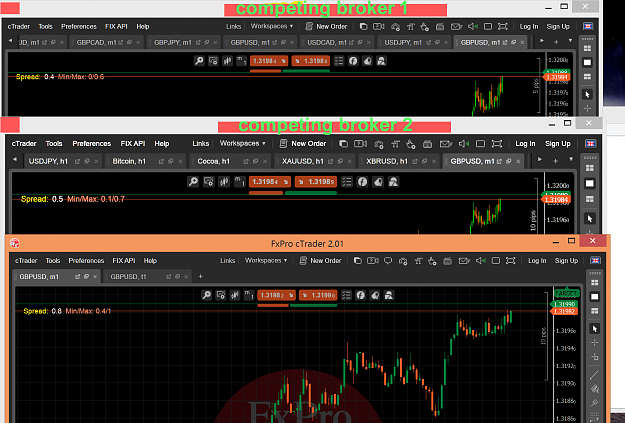
Task: Click Links in broker 1 window
Action: [233, 27]
